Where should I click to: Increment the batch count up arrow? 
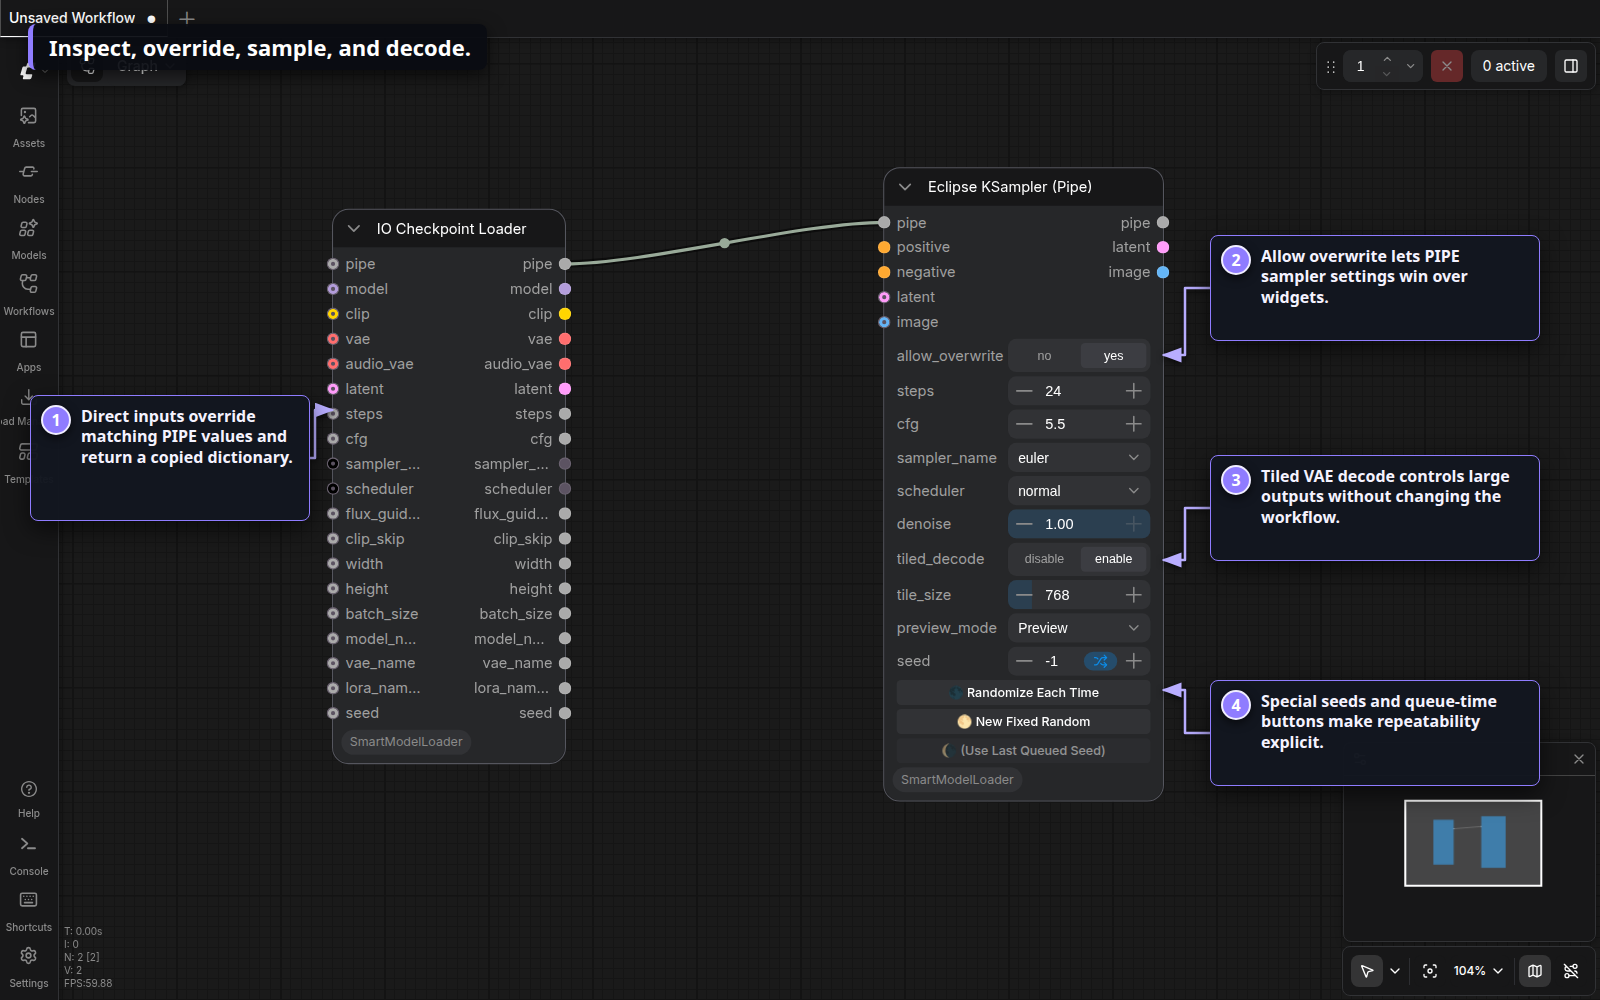[x=1387, y=59]
